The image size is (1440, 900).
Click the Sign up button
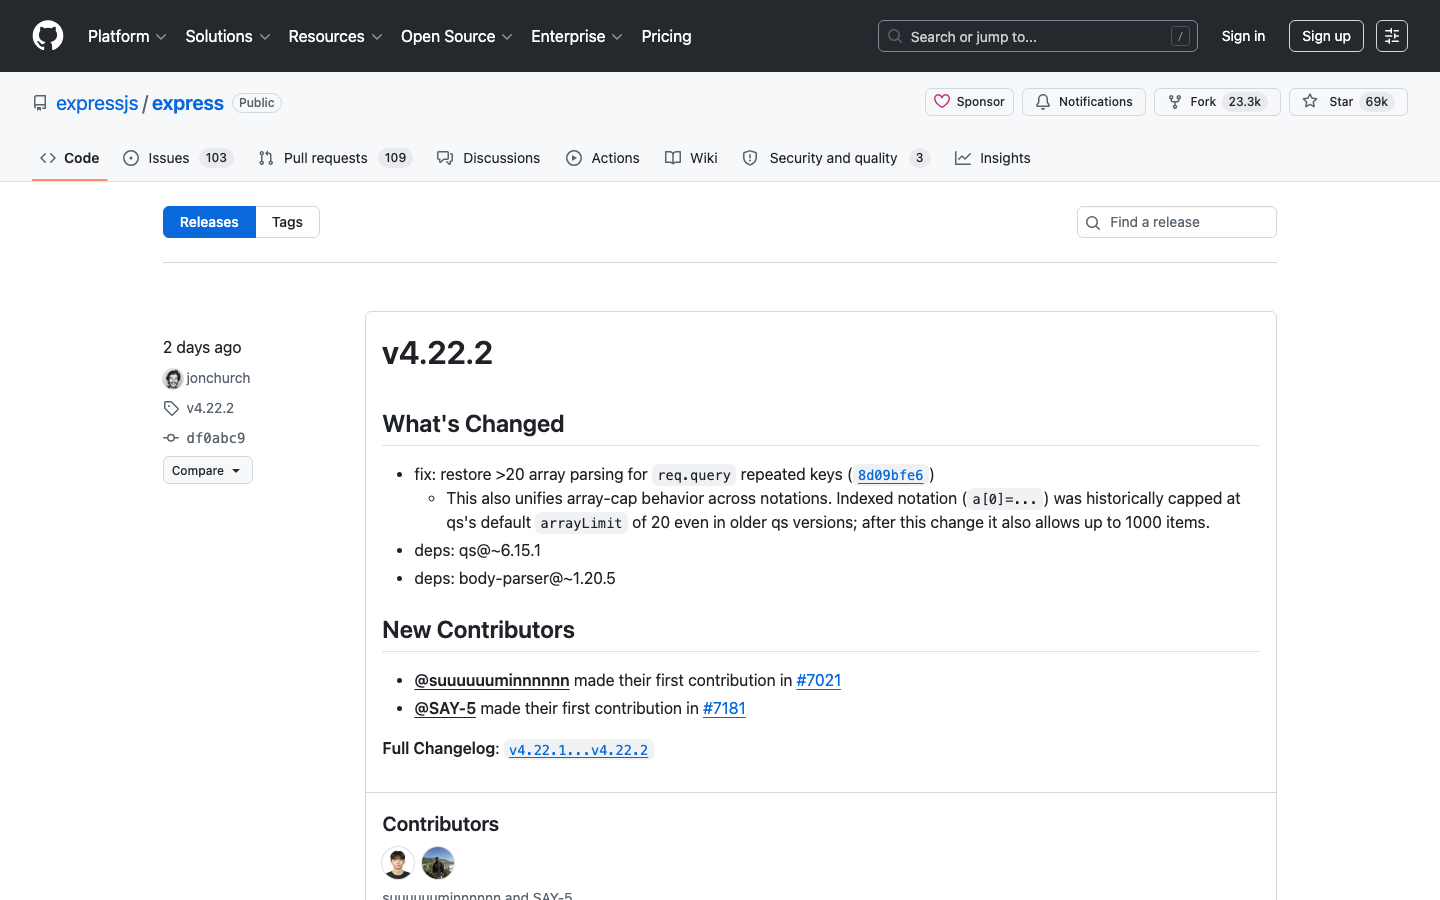click(x=1326, y=36)
